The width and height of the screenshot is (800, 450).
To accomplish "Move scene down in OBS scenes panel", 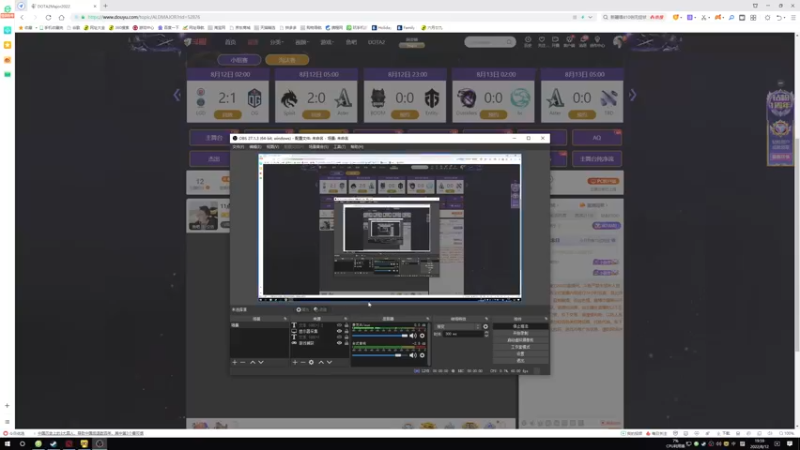I will click(261, 362).
